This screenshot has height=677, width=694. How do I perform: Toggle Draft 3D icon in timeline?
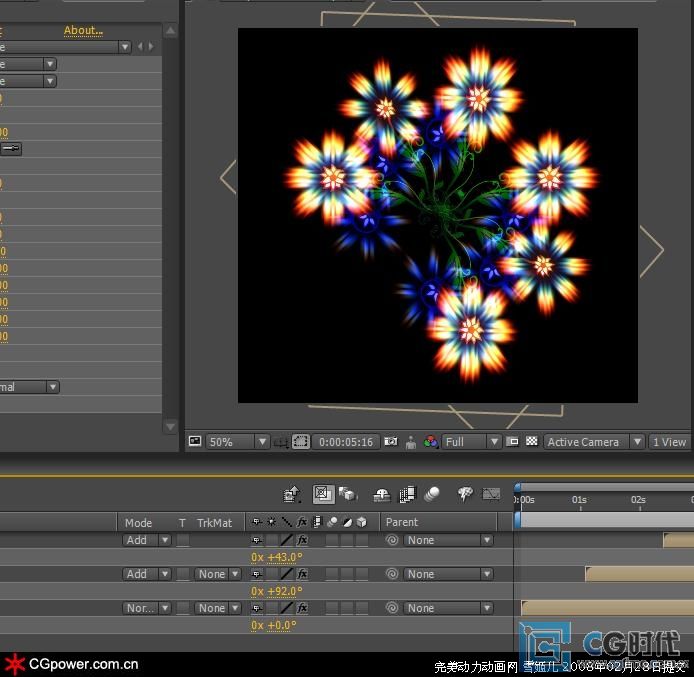348,494
